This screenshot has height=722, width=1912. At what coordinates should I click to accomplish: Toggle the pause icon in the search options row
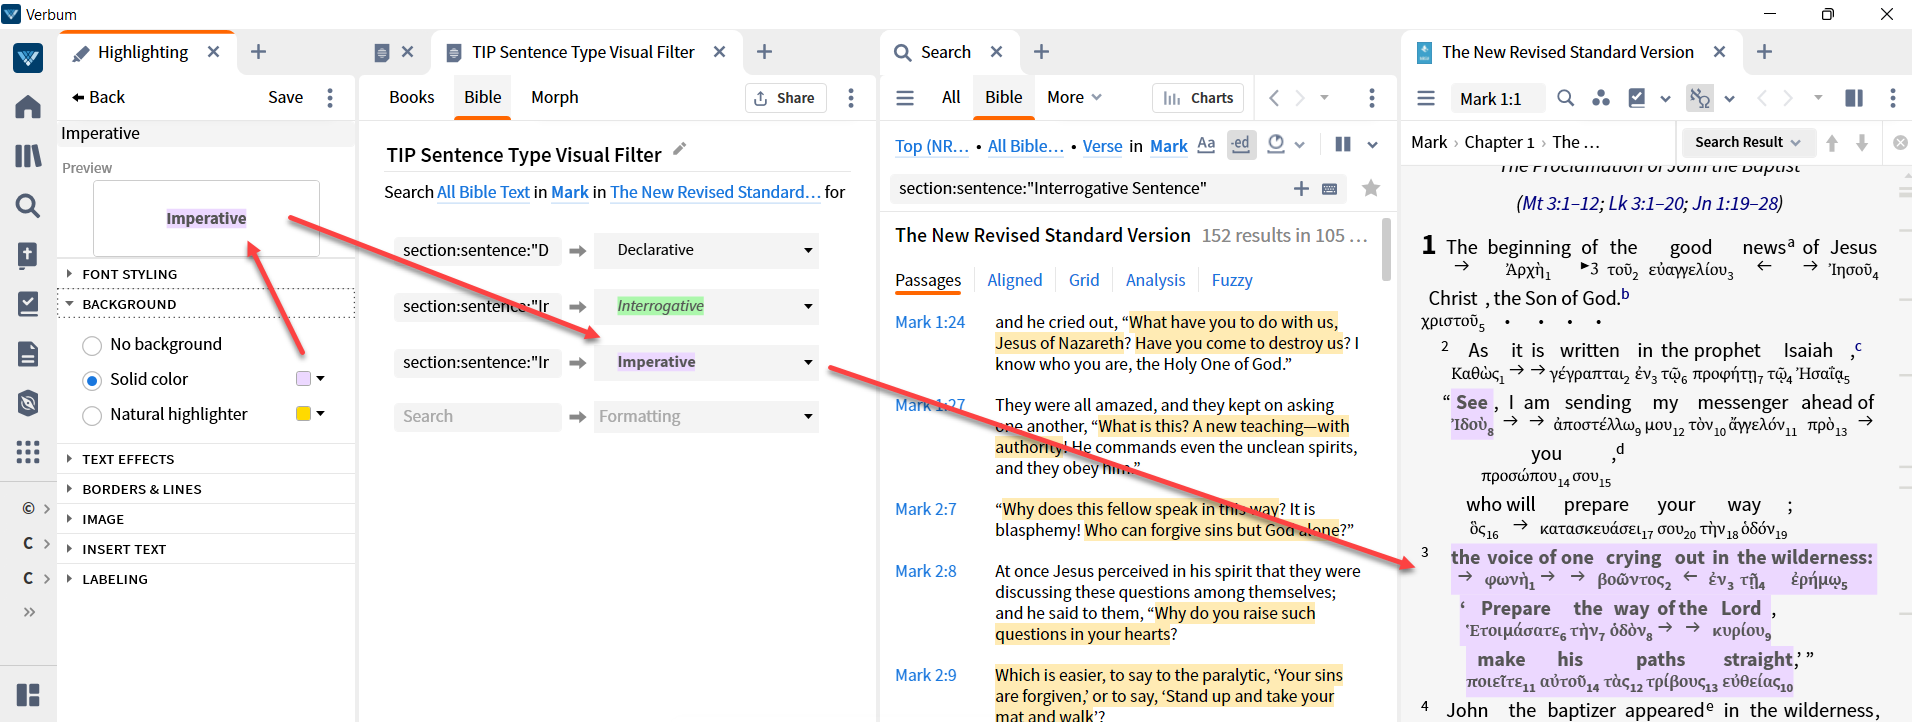pyautogui.click(x=1343, y=144)
